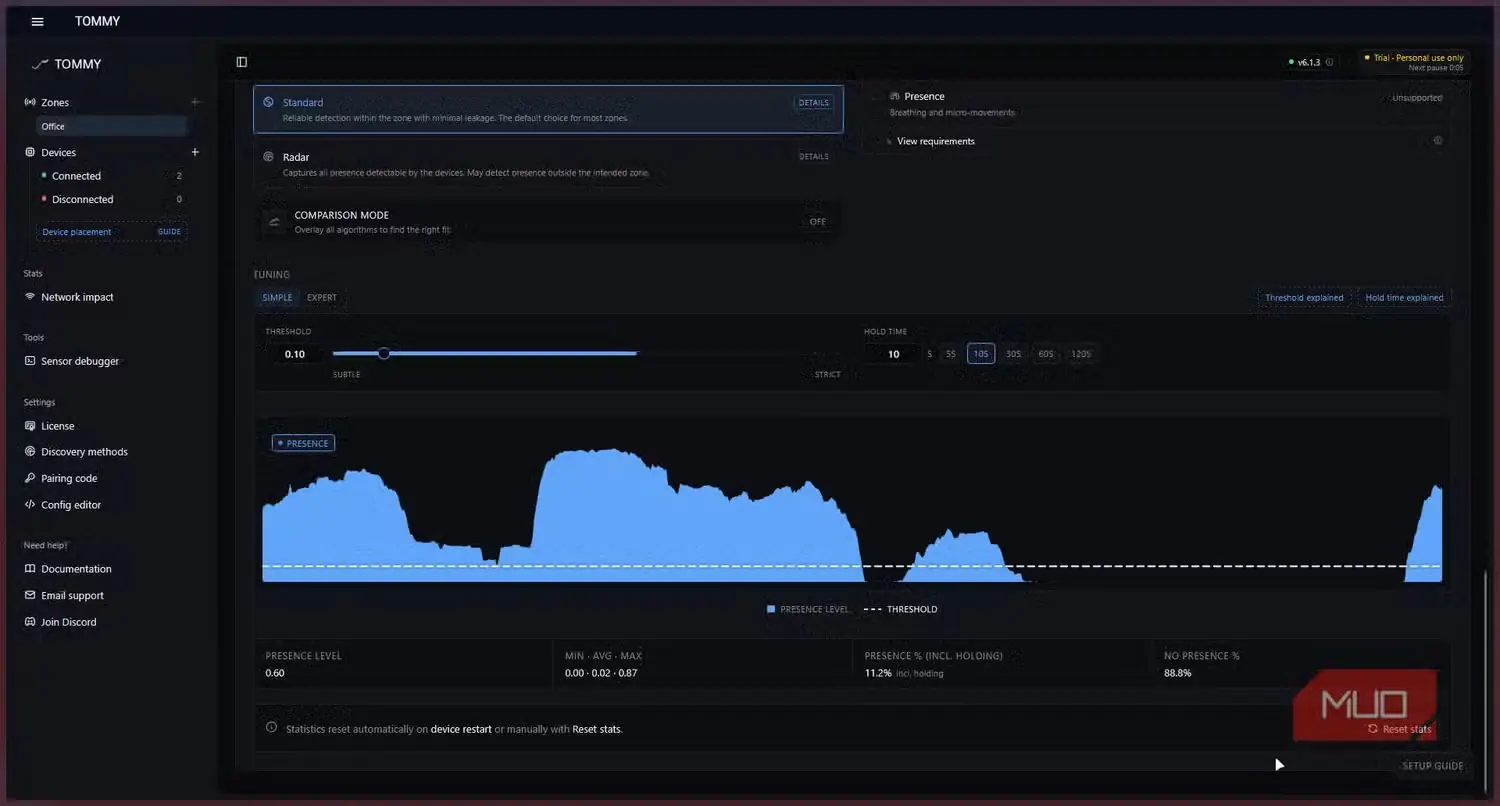Viewport: 1500px width, 806px height.
Task: Click the threshold slider handle
Action: coord(384,353)
